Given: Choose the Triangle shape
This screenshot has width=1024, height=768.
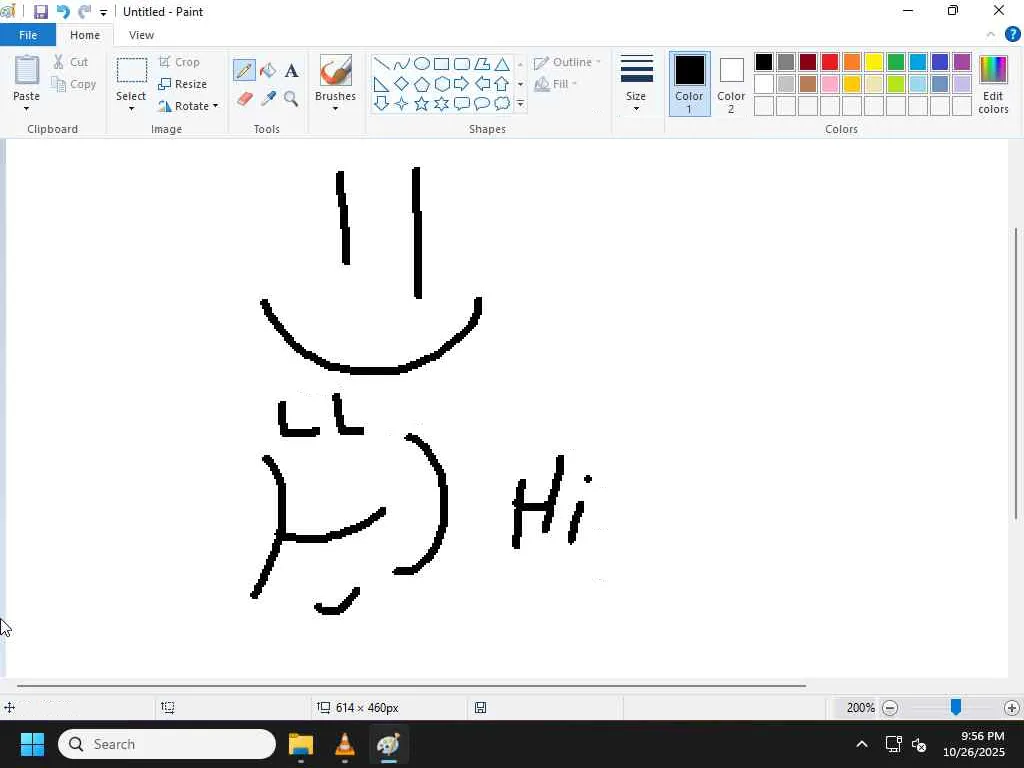Looking at the screenshot, I should [x=502, y=63].
